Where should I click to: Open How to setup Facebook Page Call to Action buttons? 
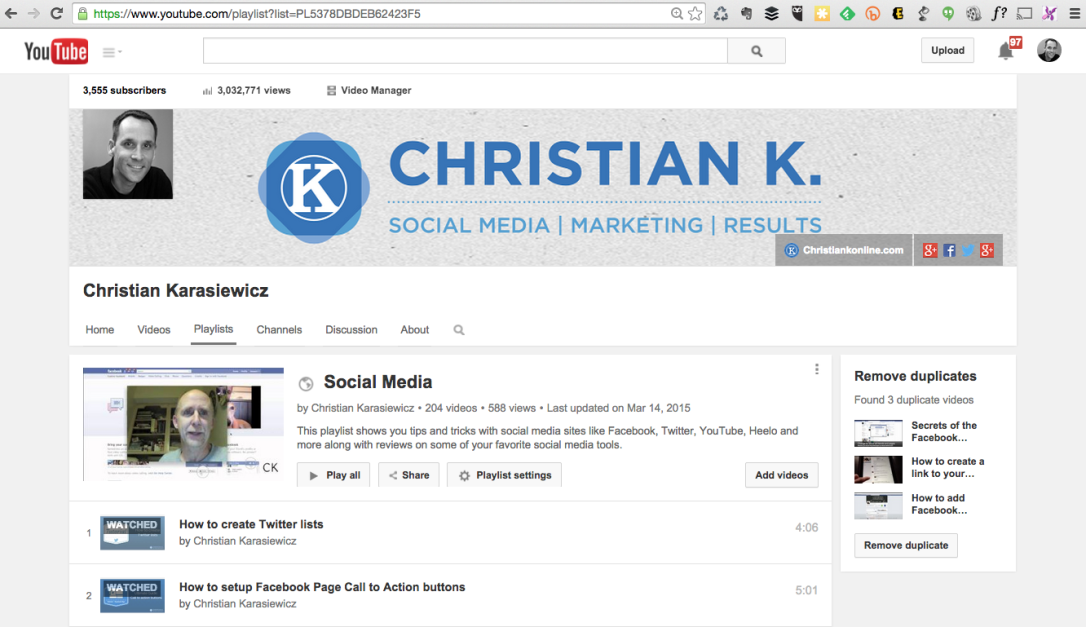[x=322, y=587]
